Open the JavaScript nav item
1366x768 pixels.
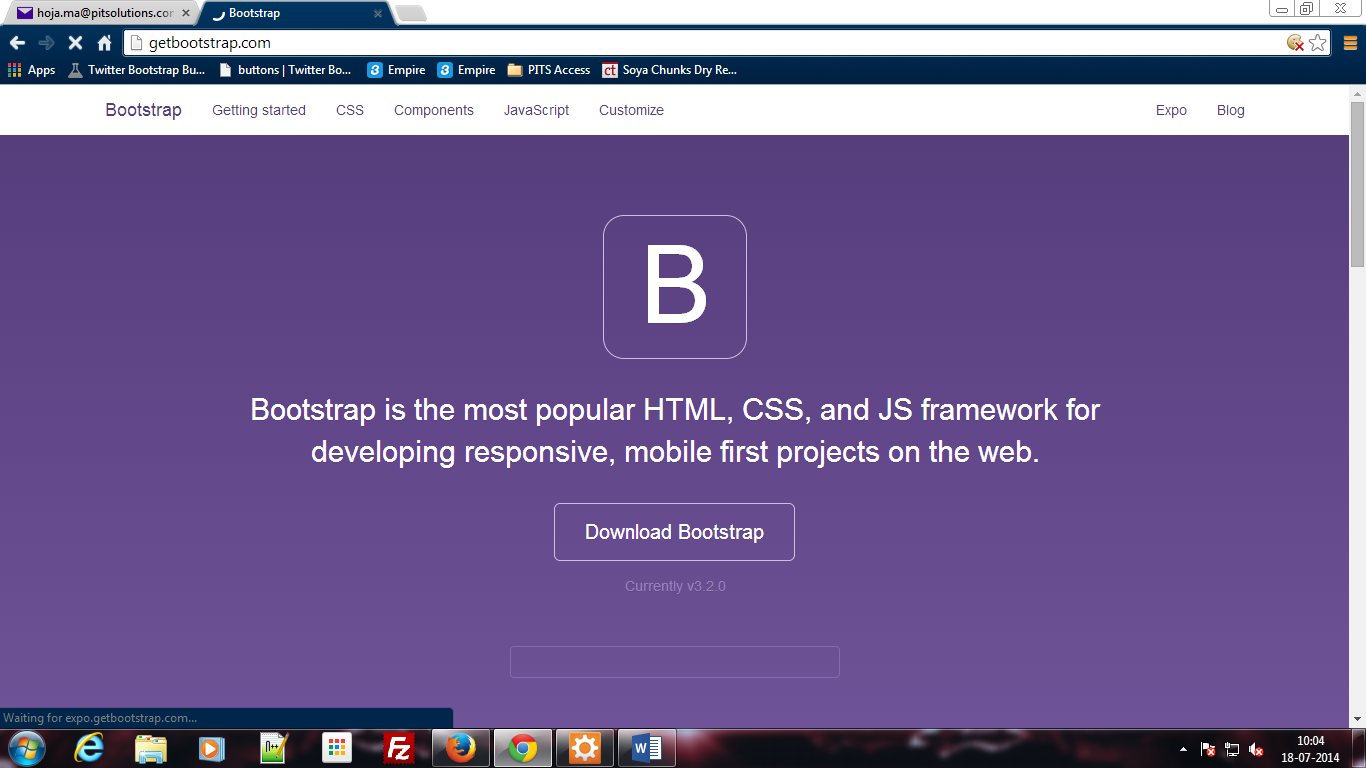[536, 110]
